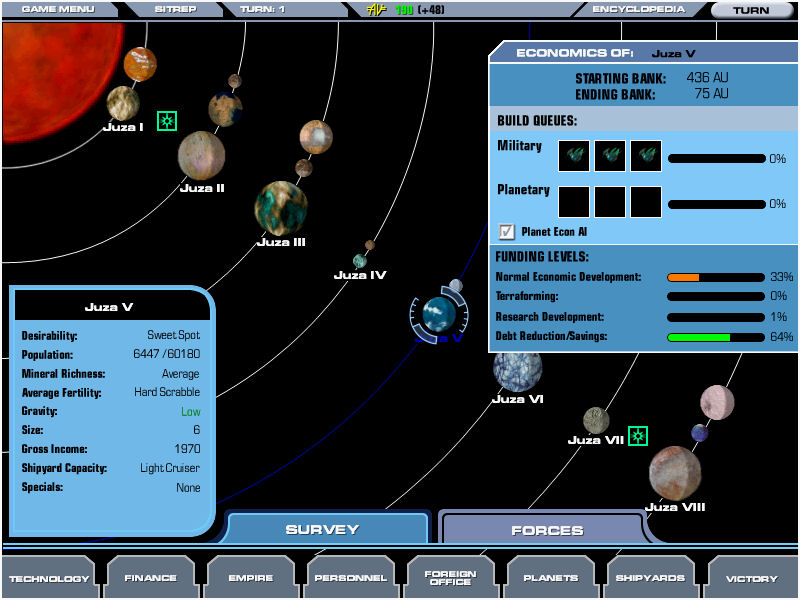Click the green colony marker beside Juza I
The width and height of the screenshot is (800, 600).
click(167, 121)
